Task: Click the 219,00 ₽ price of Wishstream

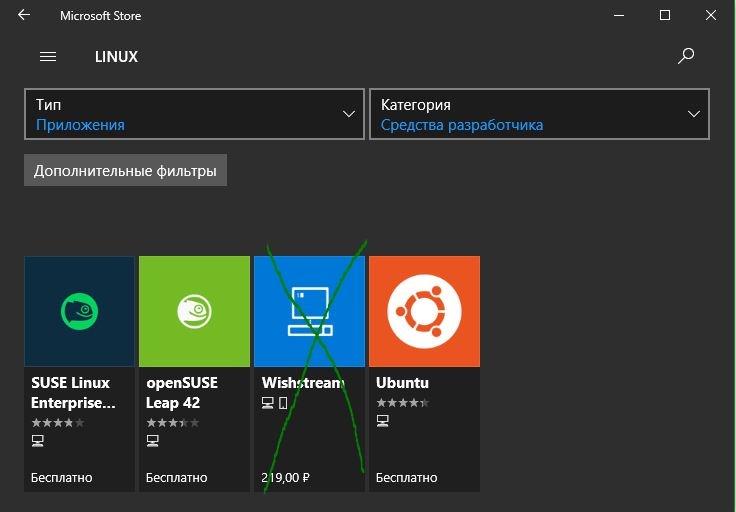Action: pyautogui.click(x=285, y=478)
